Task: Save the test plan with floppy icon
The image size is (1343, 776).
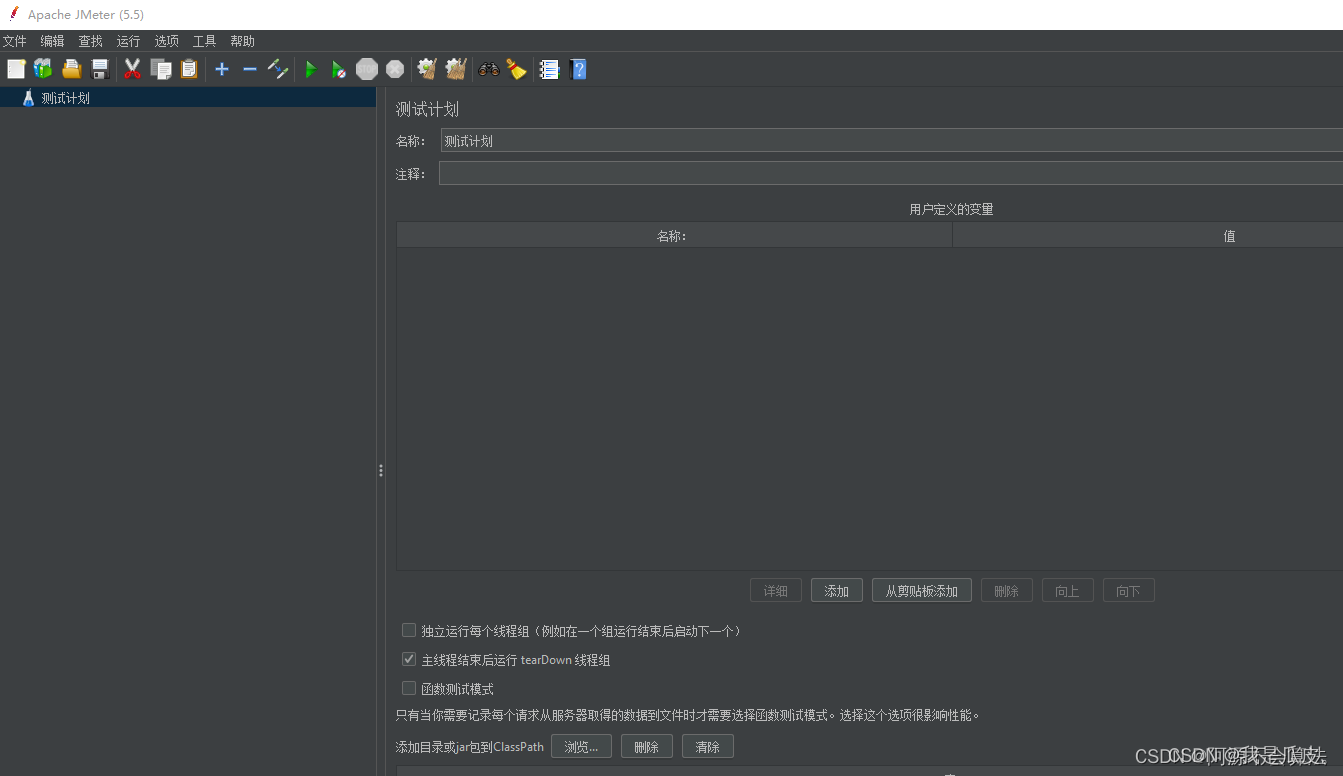Action: (x=99, y=69)
